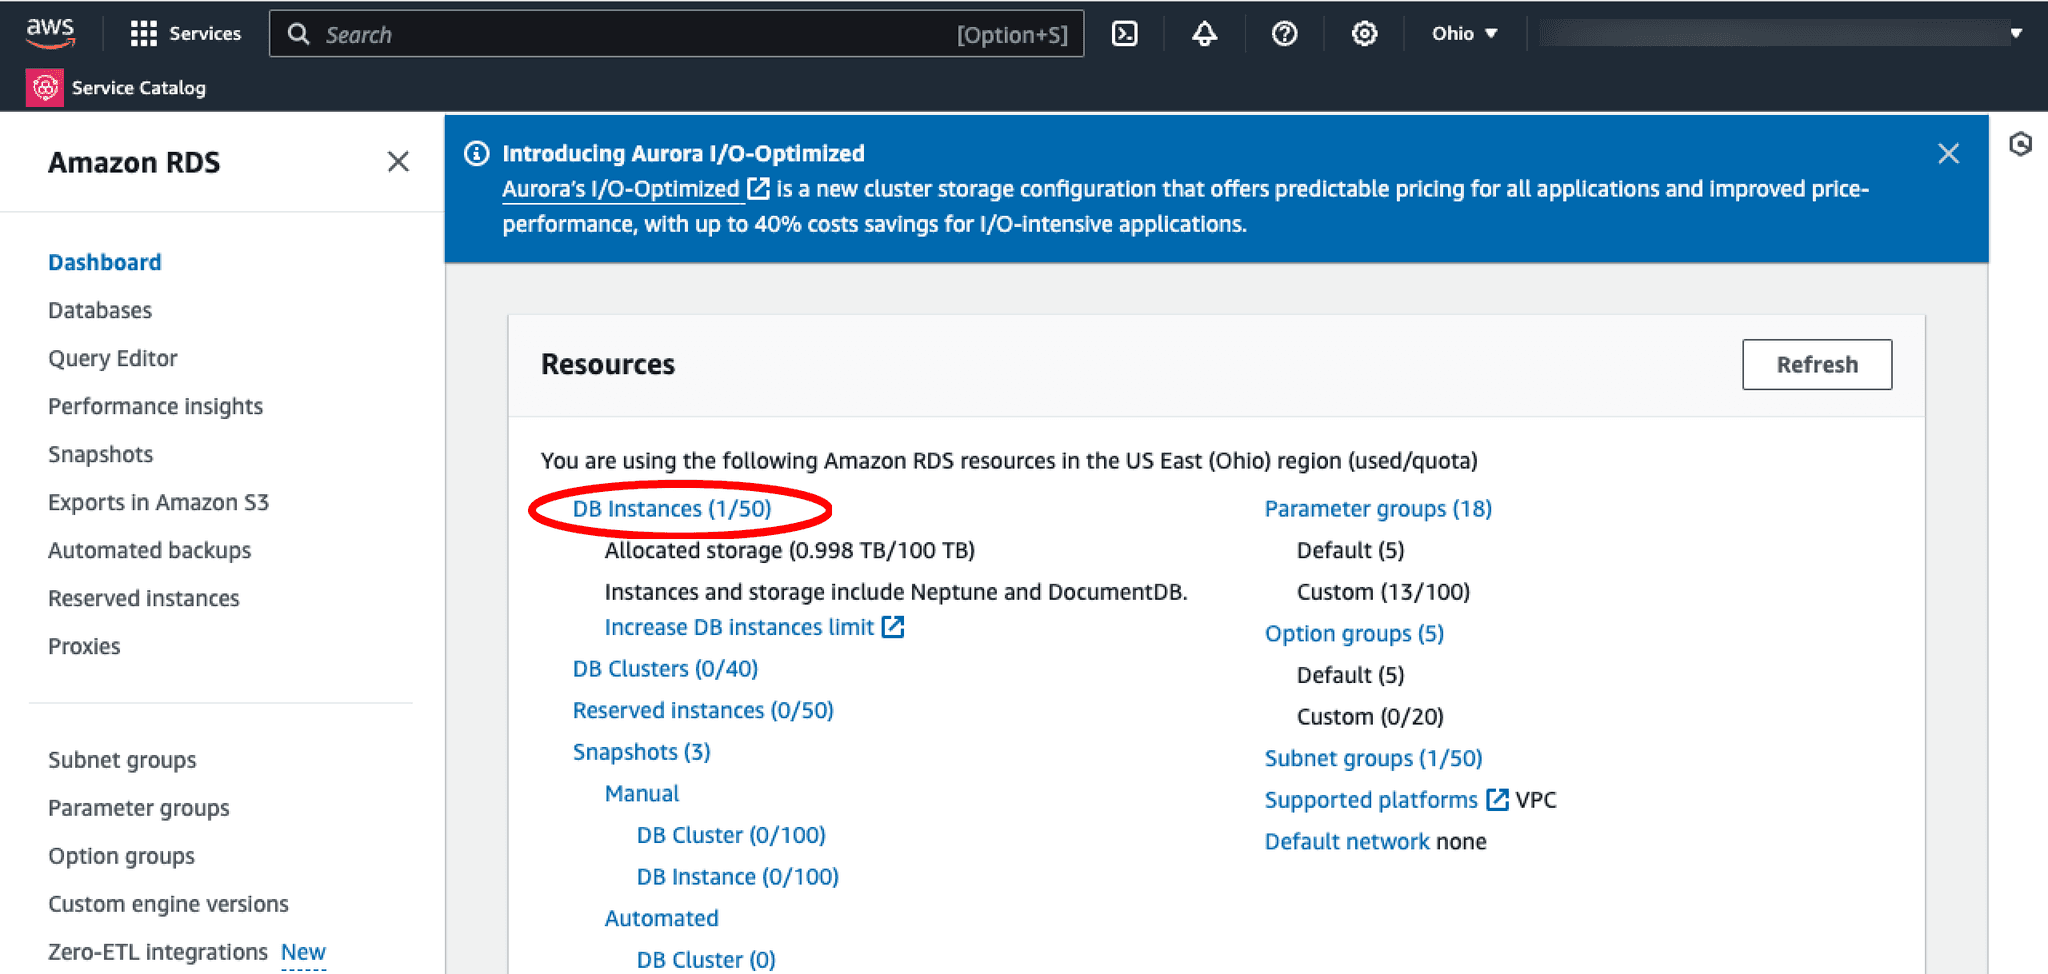This screenshot has width=2048, height=974.
Task: Close the Amazon RDS navigation panel
Action: [398, 161]
